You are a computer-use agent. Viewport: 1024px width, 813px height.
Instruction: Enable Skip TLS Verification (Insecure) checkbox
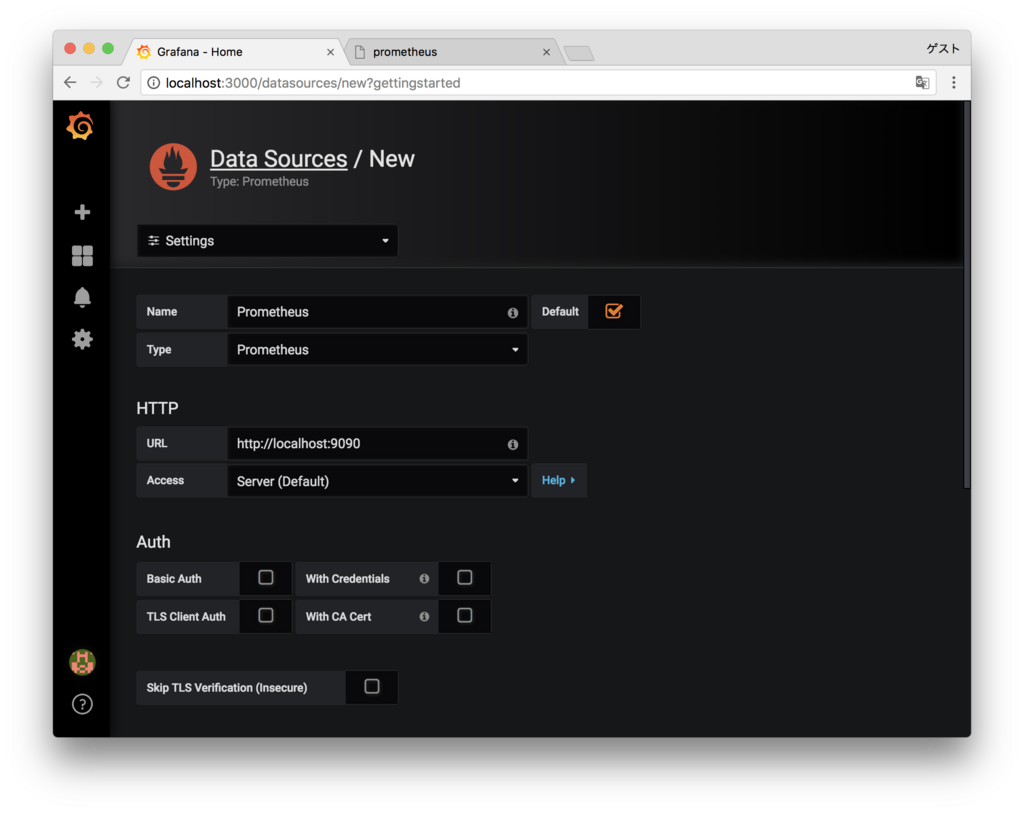pos(372,686)
